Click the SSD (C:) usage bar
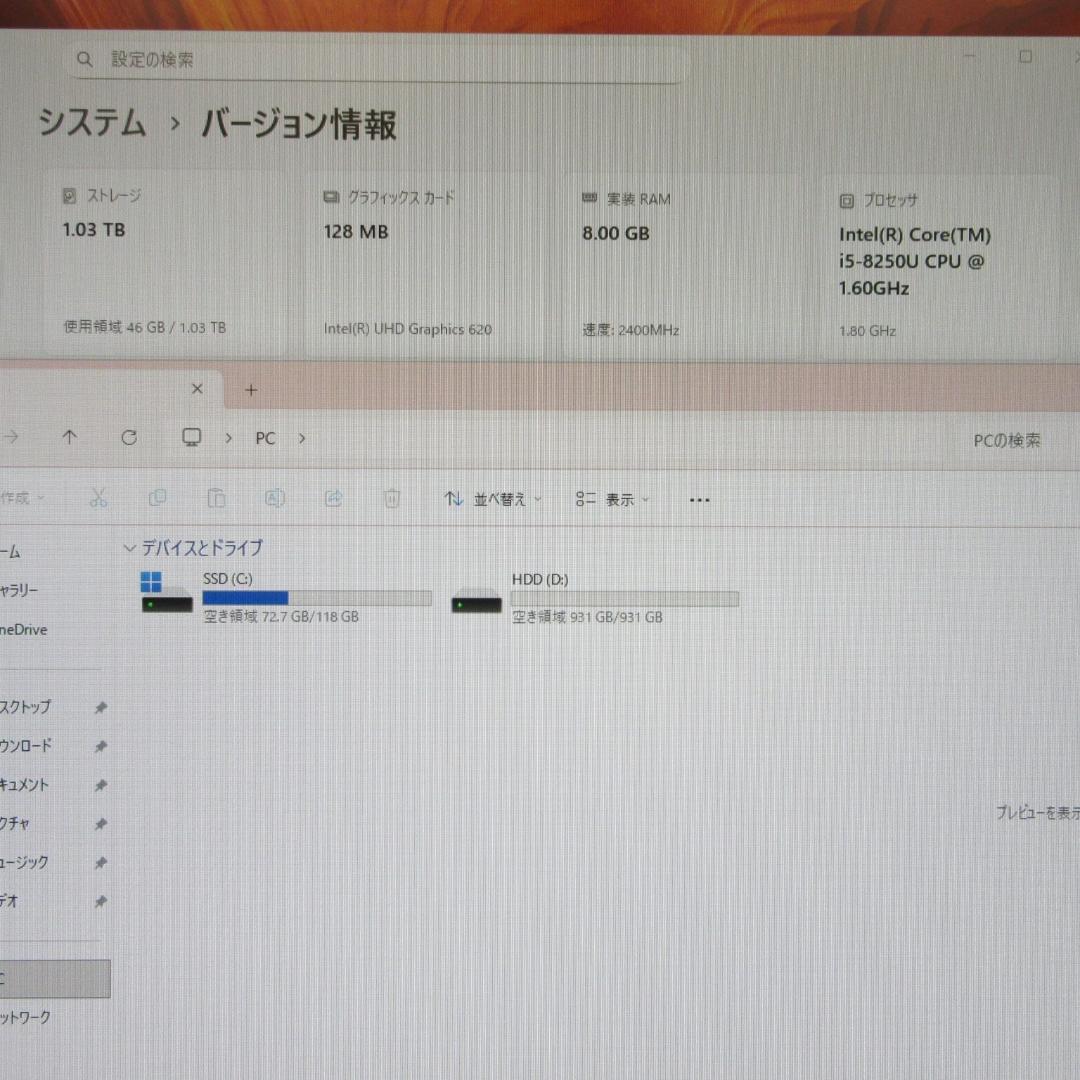Screen dimensions: 1080x1080 click(316, 597)
